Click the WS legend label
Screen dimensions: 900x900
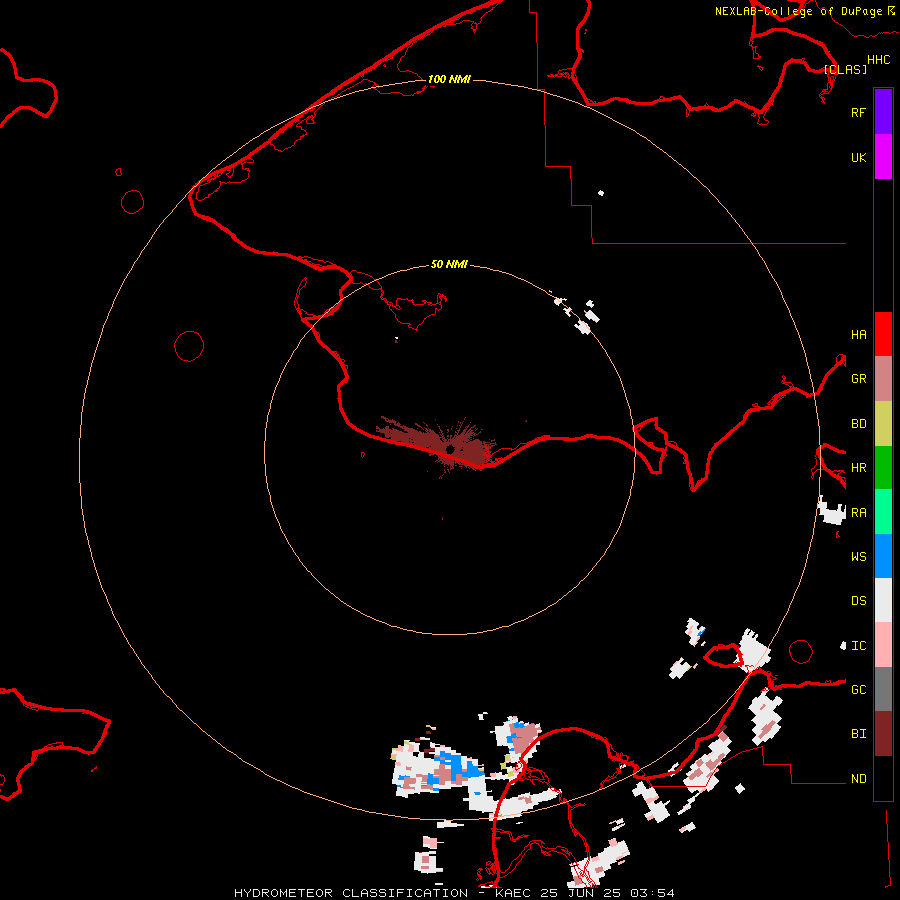pos(858,556)
